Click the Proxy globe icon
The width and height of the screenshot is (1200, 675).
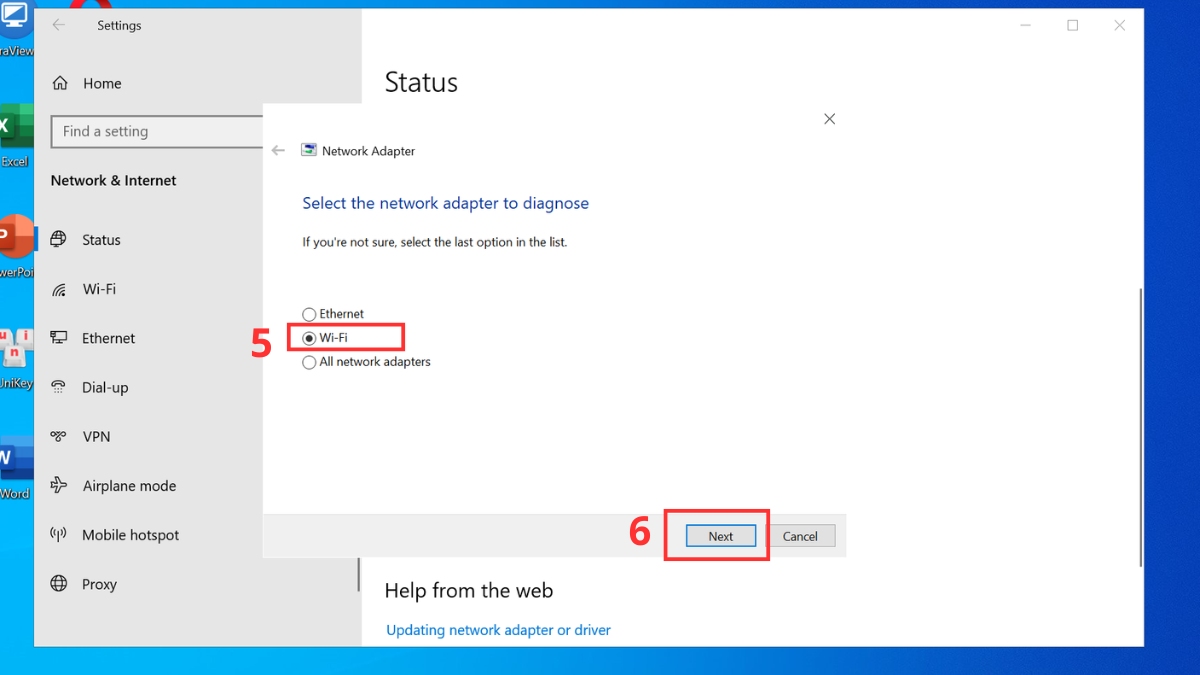point(59,584)
